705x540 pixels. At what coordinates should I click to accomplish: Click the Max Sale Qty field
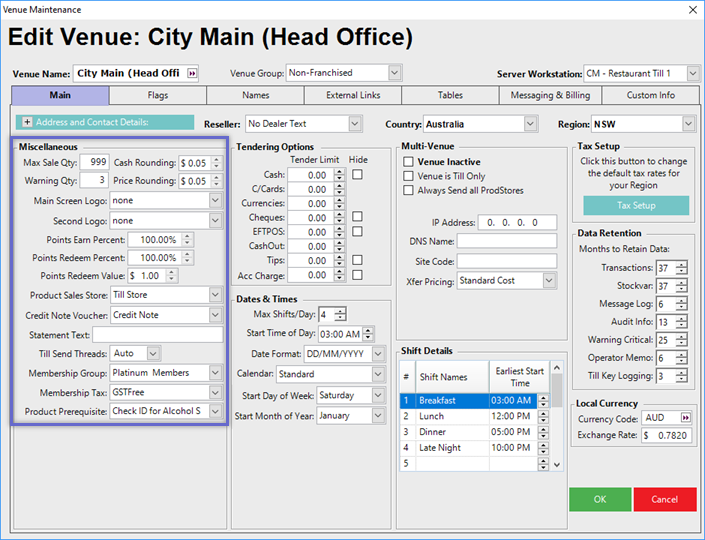tap(94, 162)
